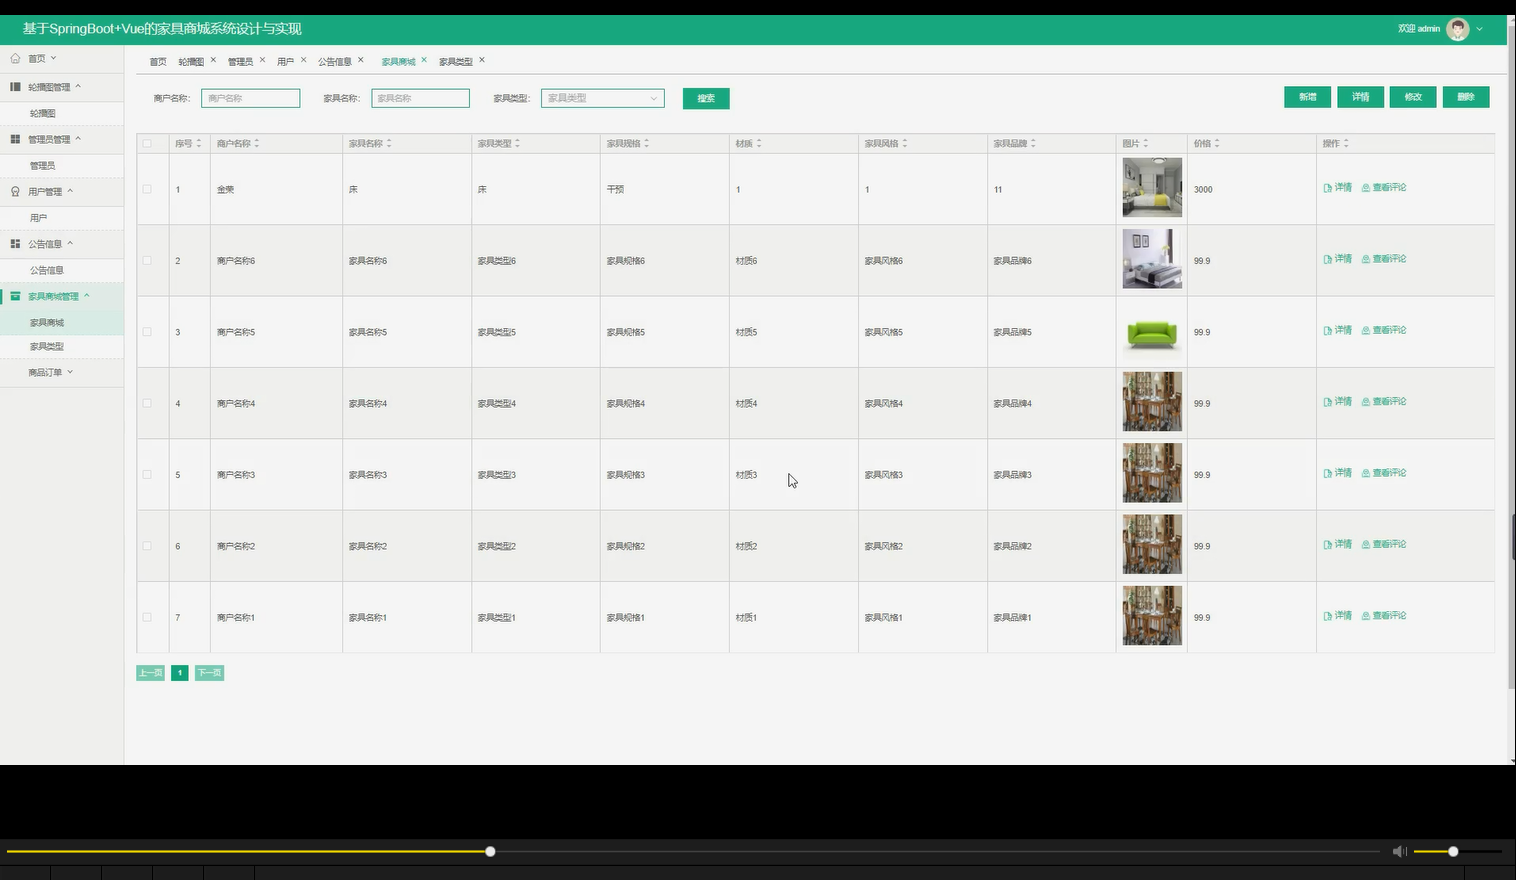Close the 家具类型 tab
The height and width of the screenshot is (880, 1516).
click(481, 60)
